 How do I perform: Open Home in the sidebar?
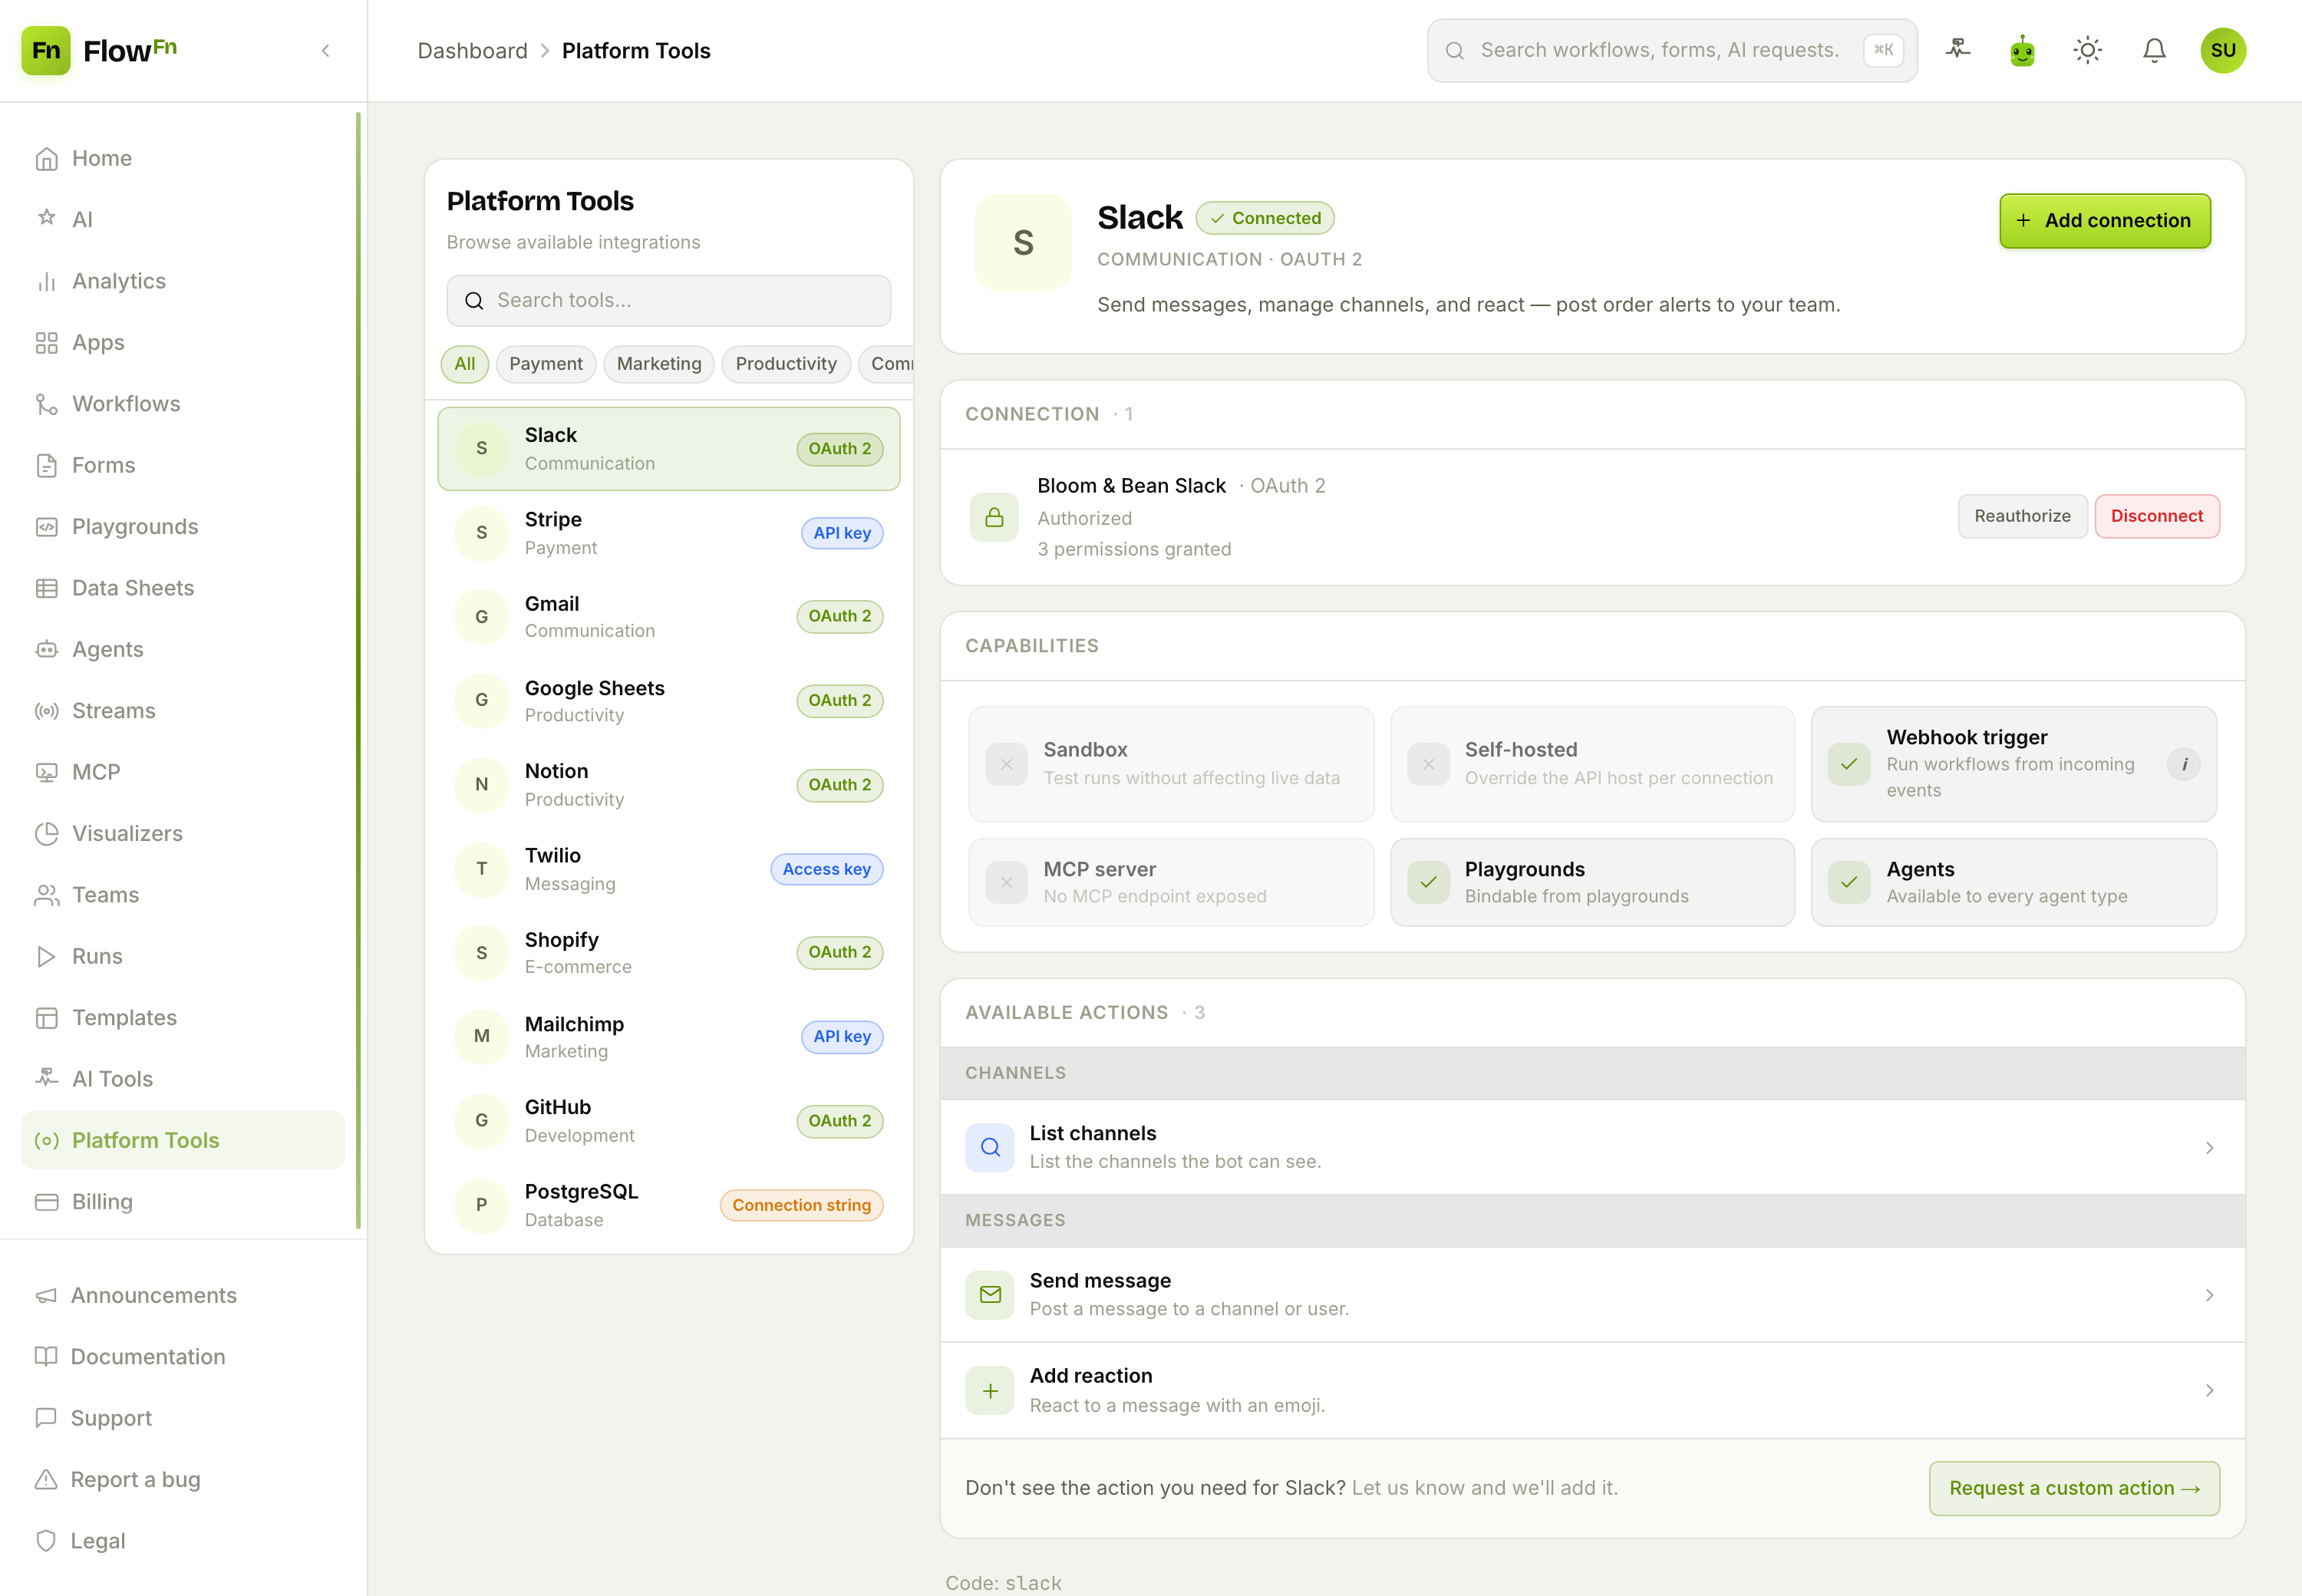click(x=183, y=158)
